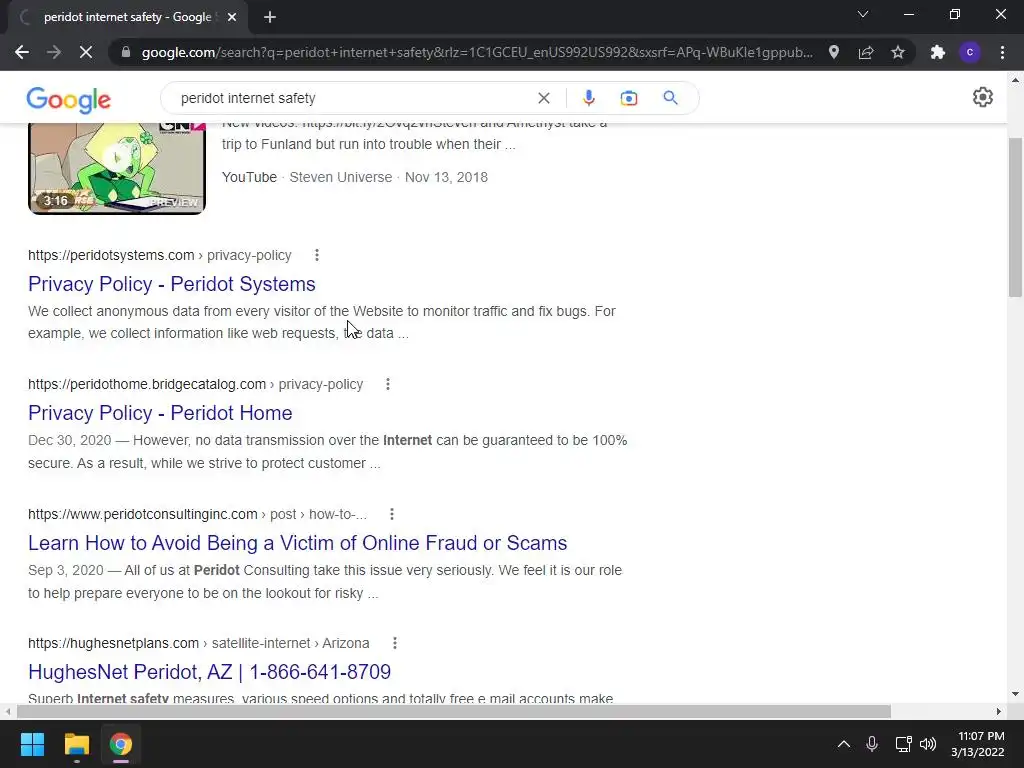Viewport: 1024px width, 768px height.
Task: Search by image with camera icon
Action: click(x=629, y=98)
